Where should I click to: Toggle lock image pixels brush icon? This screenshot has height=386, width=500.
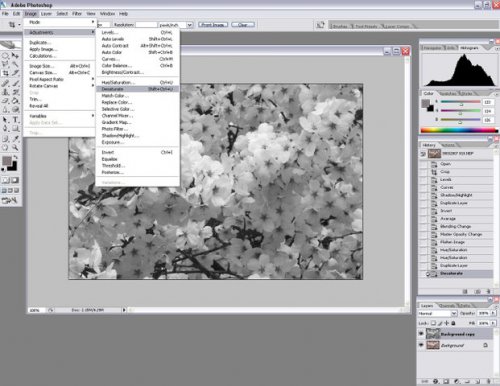click(x=440, y=323)
